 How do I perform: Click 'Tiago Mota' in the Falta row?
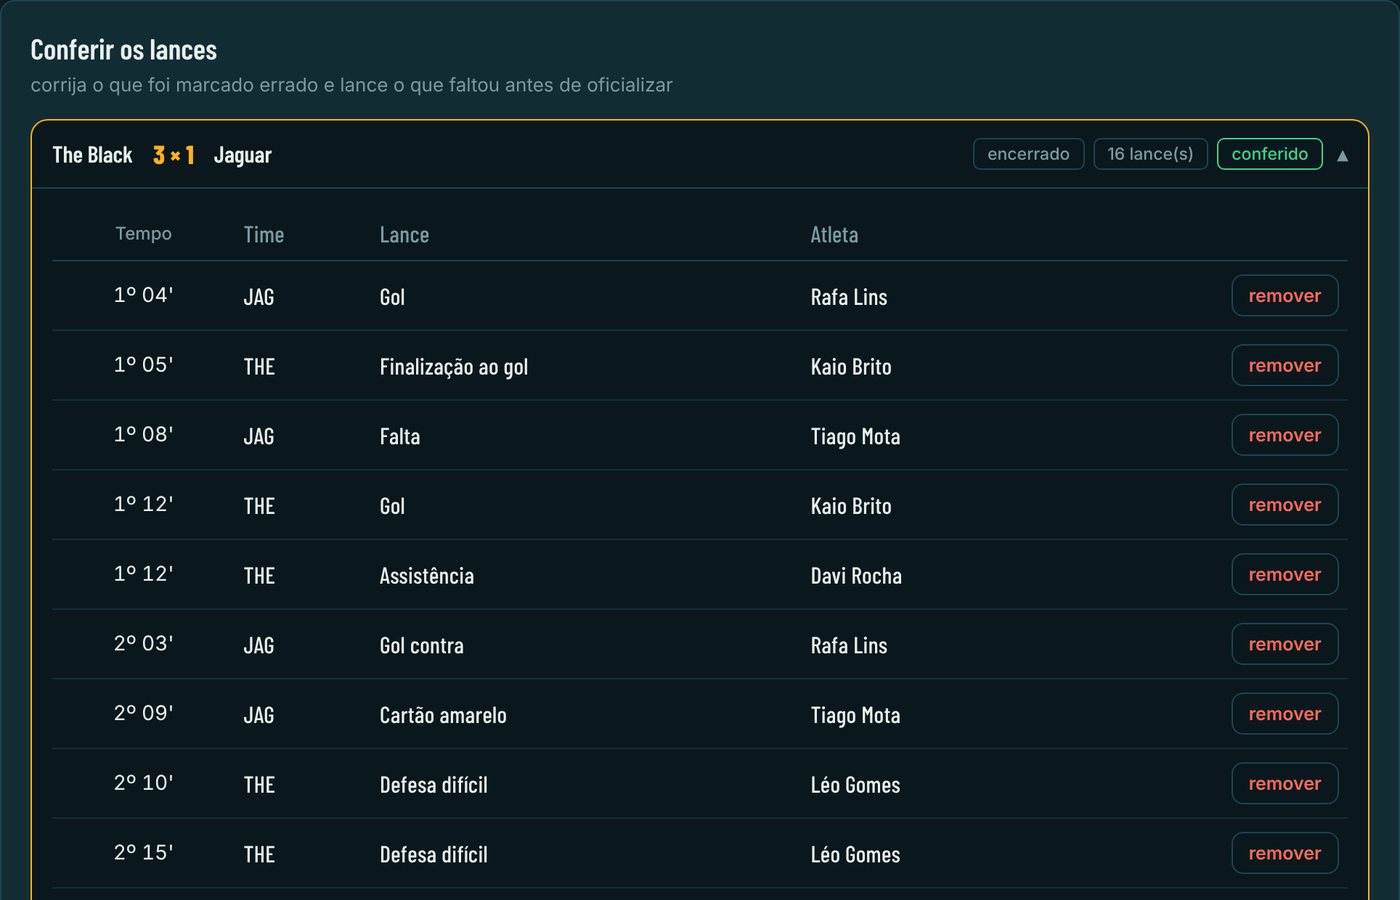855,437
